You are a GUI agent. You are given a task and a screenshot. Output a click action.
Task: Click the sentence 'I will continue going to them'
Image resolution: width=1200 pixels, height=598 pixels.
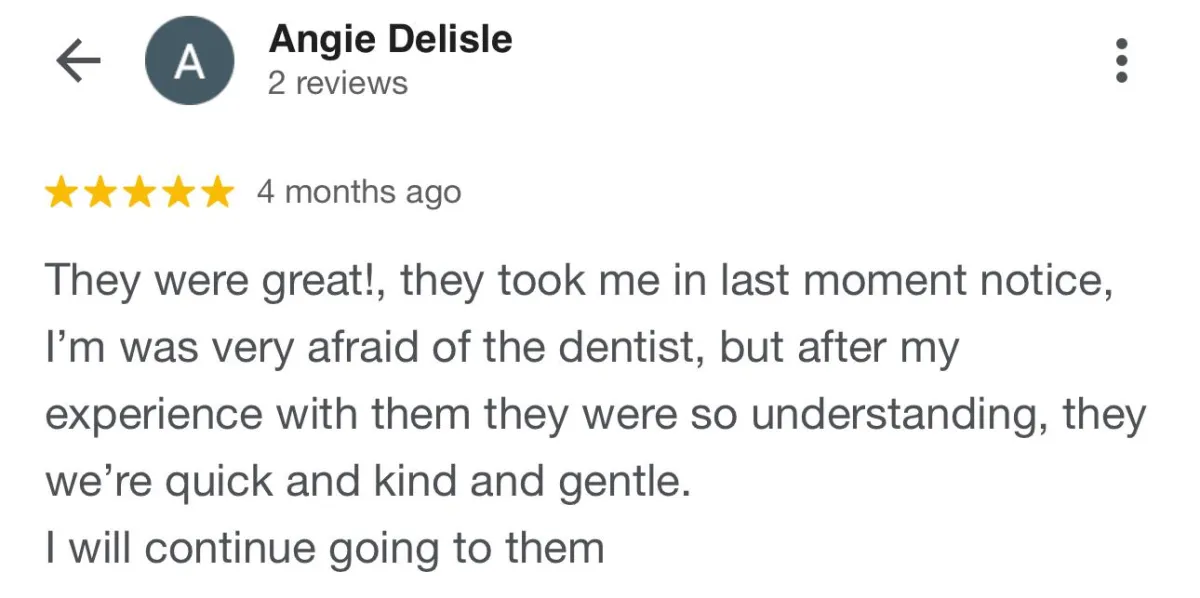(325, 548)
